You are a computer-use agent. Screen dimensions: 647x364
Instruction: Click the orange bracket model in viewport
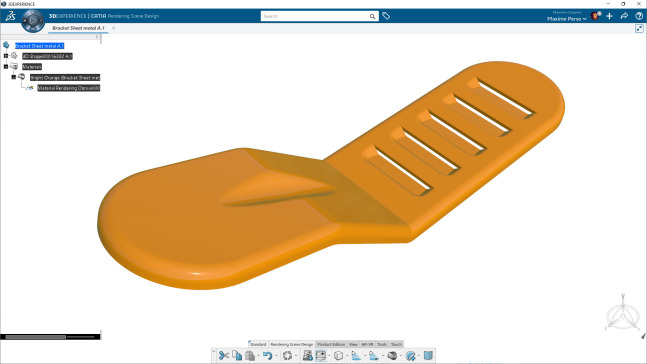330,177
